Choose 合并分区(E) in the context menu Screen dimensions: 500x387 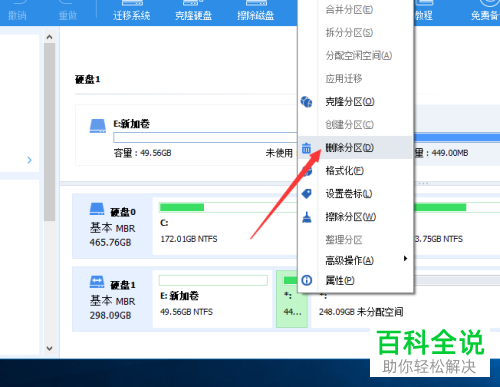tap(355, 10)
